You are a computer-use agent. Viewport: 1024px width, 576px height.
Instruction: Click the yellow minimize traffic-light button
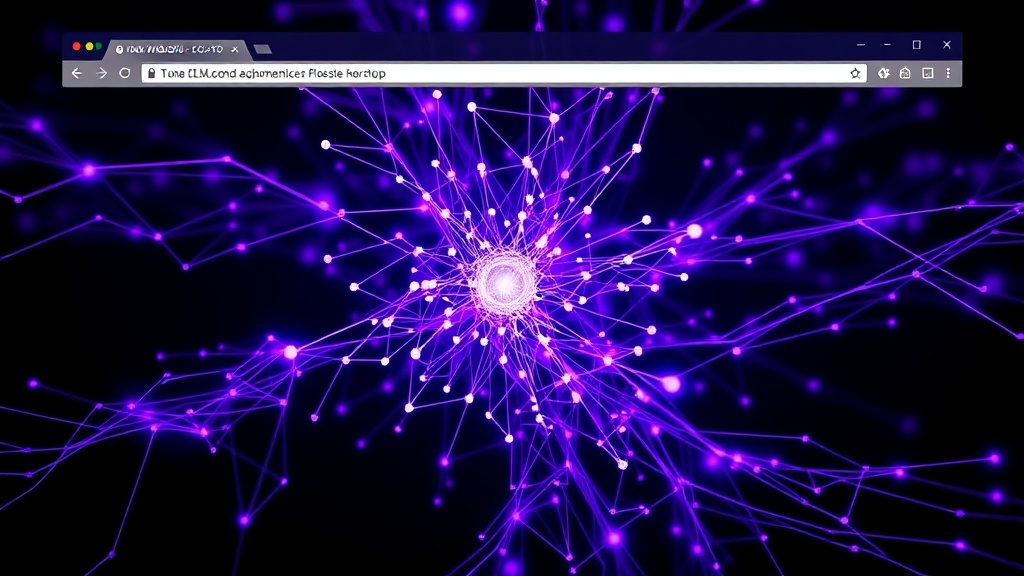(89, 46)
